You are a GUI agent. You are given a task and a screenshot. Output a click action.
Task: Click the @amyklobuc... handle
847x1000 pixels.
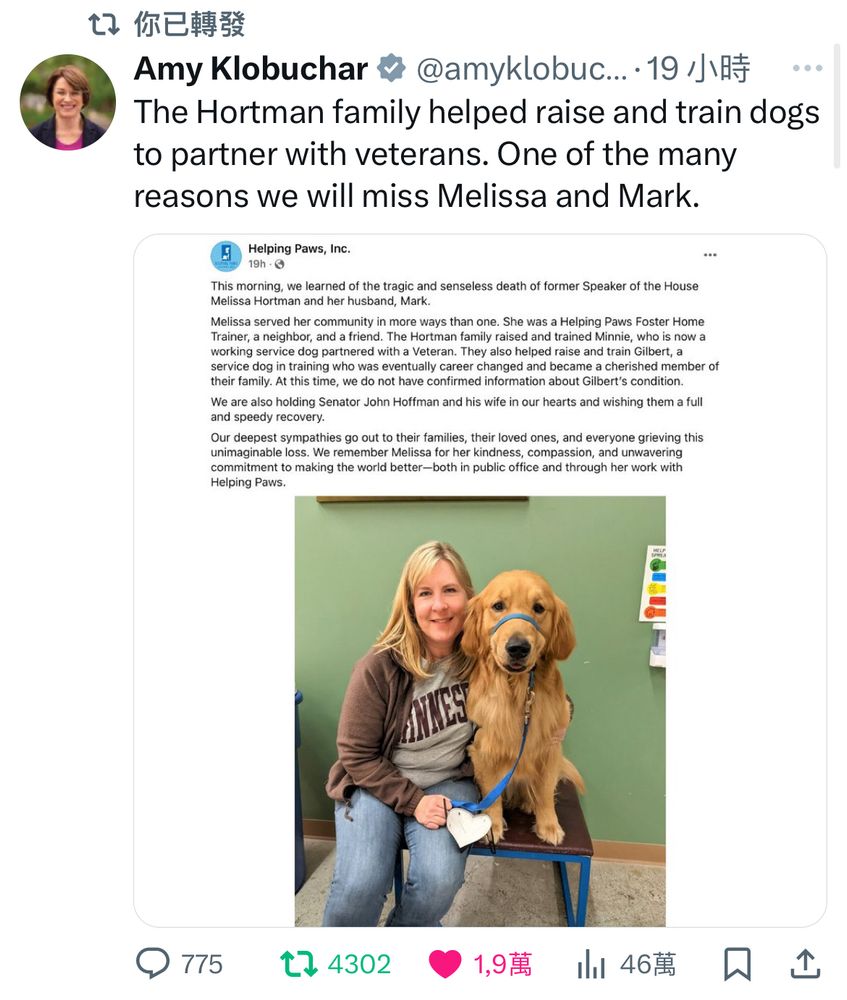(x=522, y=68)
